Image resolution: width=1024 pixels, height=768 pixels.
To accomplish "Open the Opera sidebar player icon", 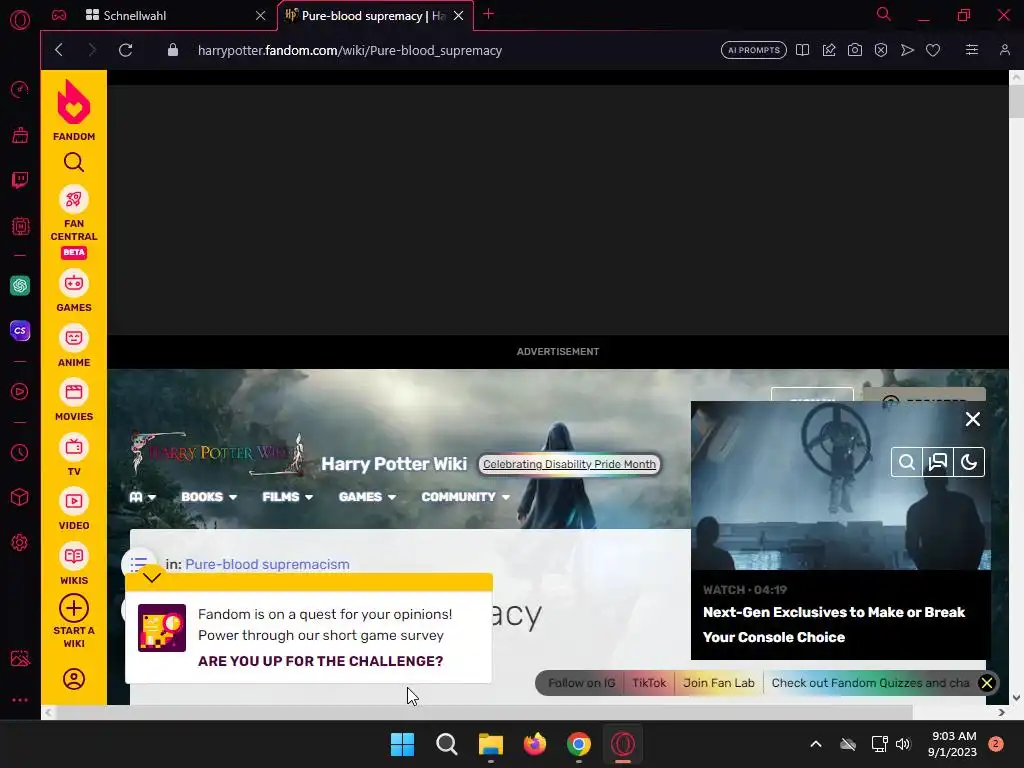I will (20, 391).
